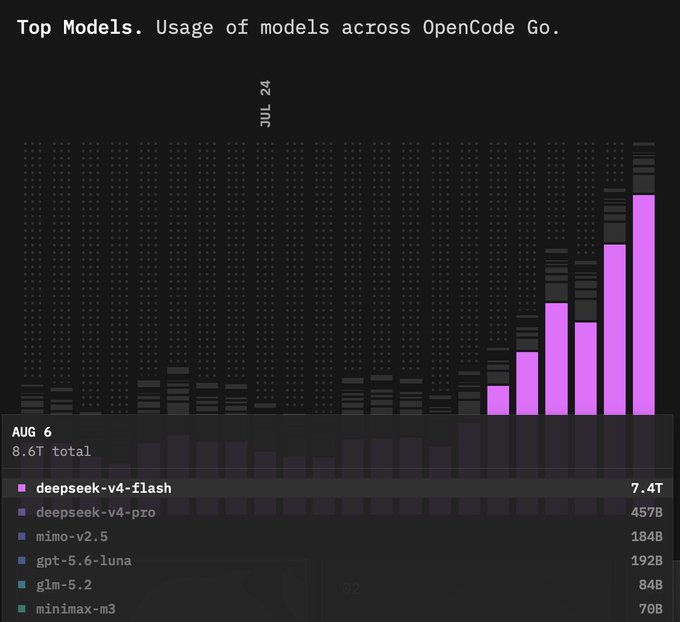The width and height of the screenshot is (680, 622).
Task: Click the 457B usage value
Action: pos(647,512)
